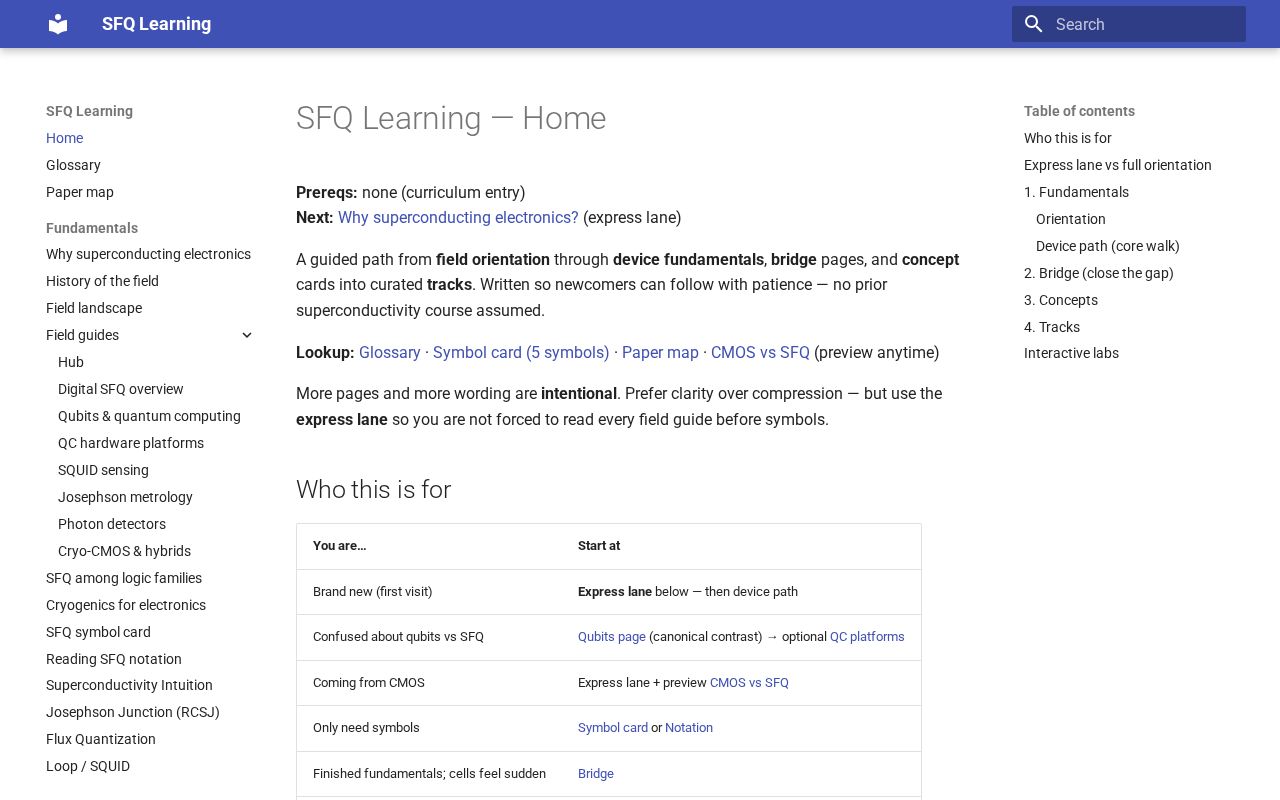This screenshot has height=800, width=1280.
Task: Open QC platforms link in table
Action: [867, 637]
